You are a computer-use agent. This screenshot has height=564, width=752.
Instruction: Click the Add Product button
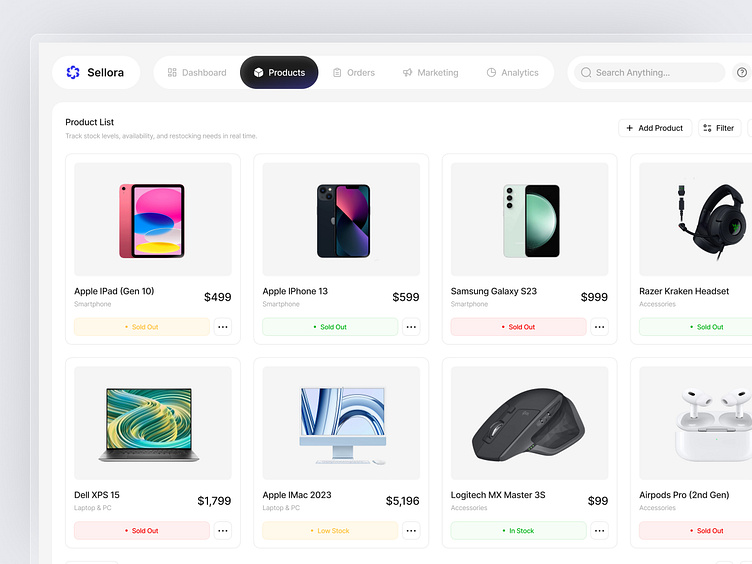pos(655,128)
